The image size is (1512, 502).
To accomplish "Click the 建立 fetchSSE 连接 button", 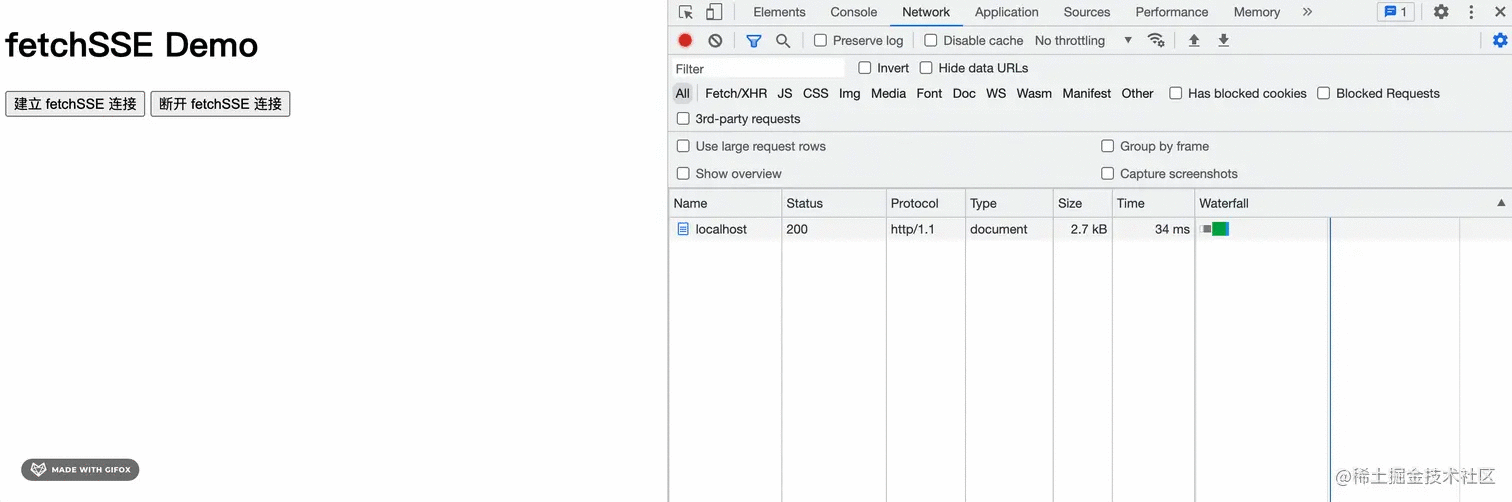I will (x=75, y=104).
